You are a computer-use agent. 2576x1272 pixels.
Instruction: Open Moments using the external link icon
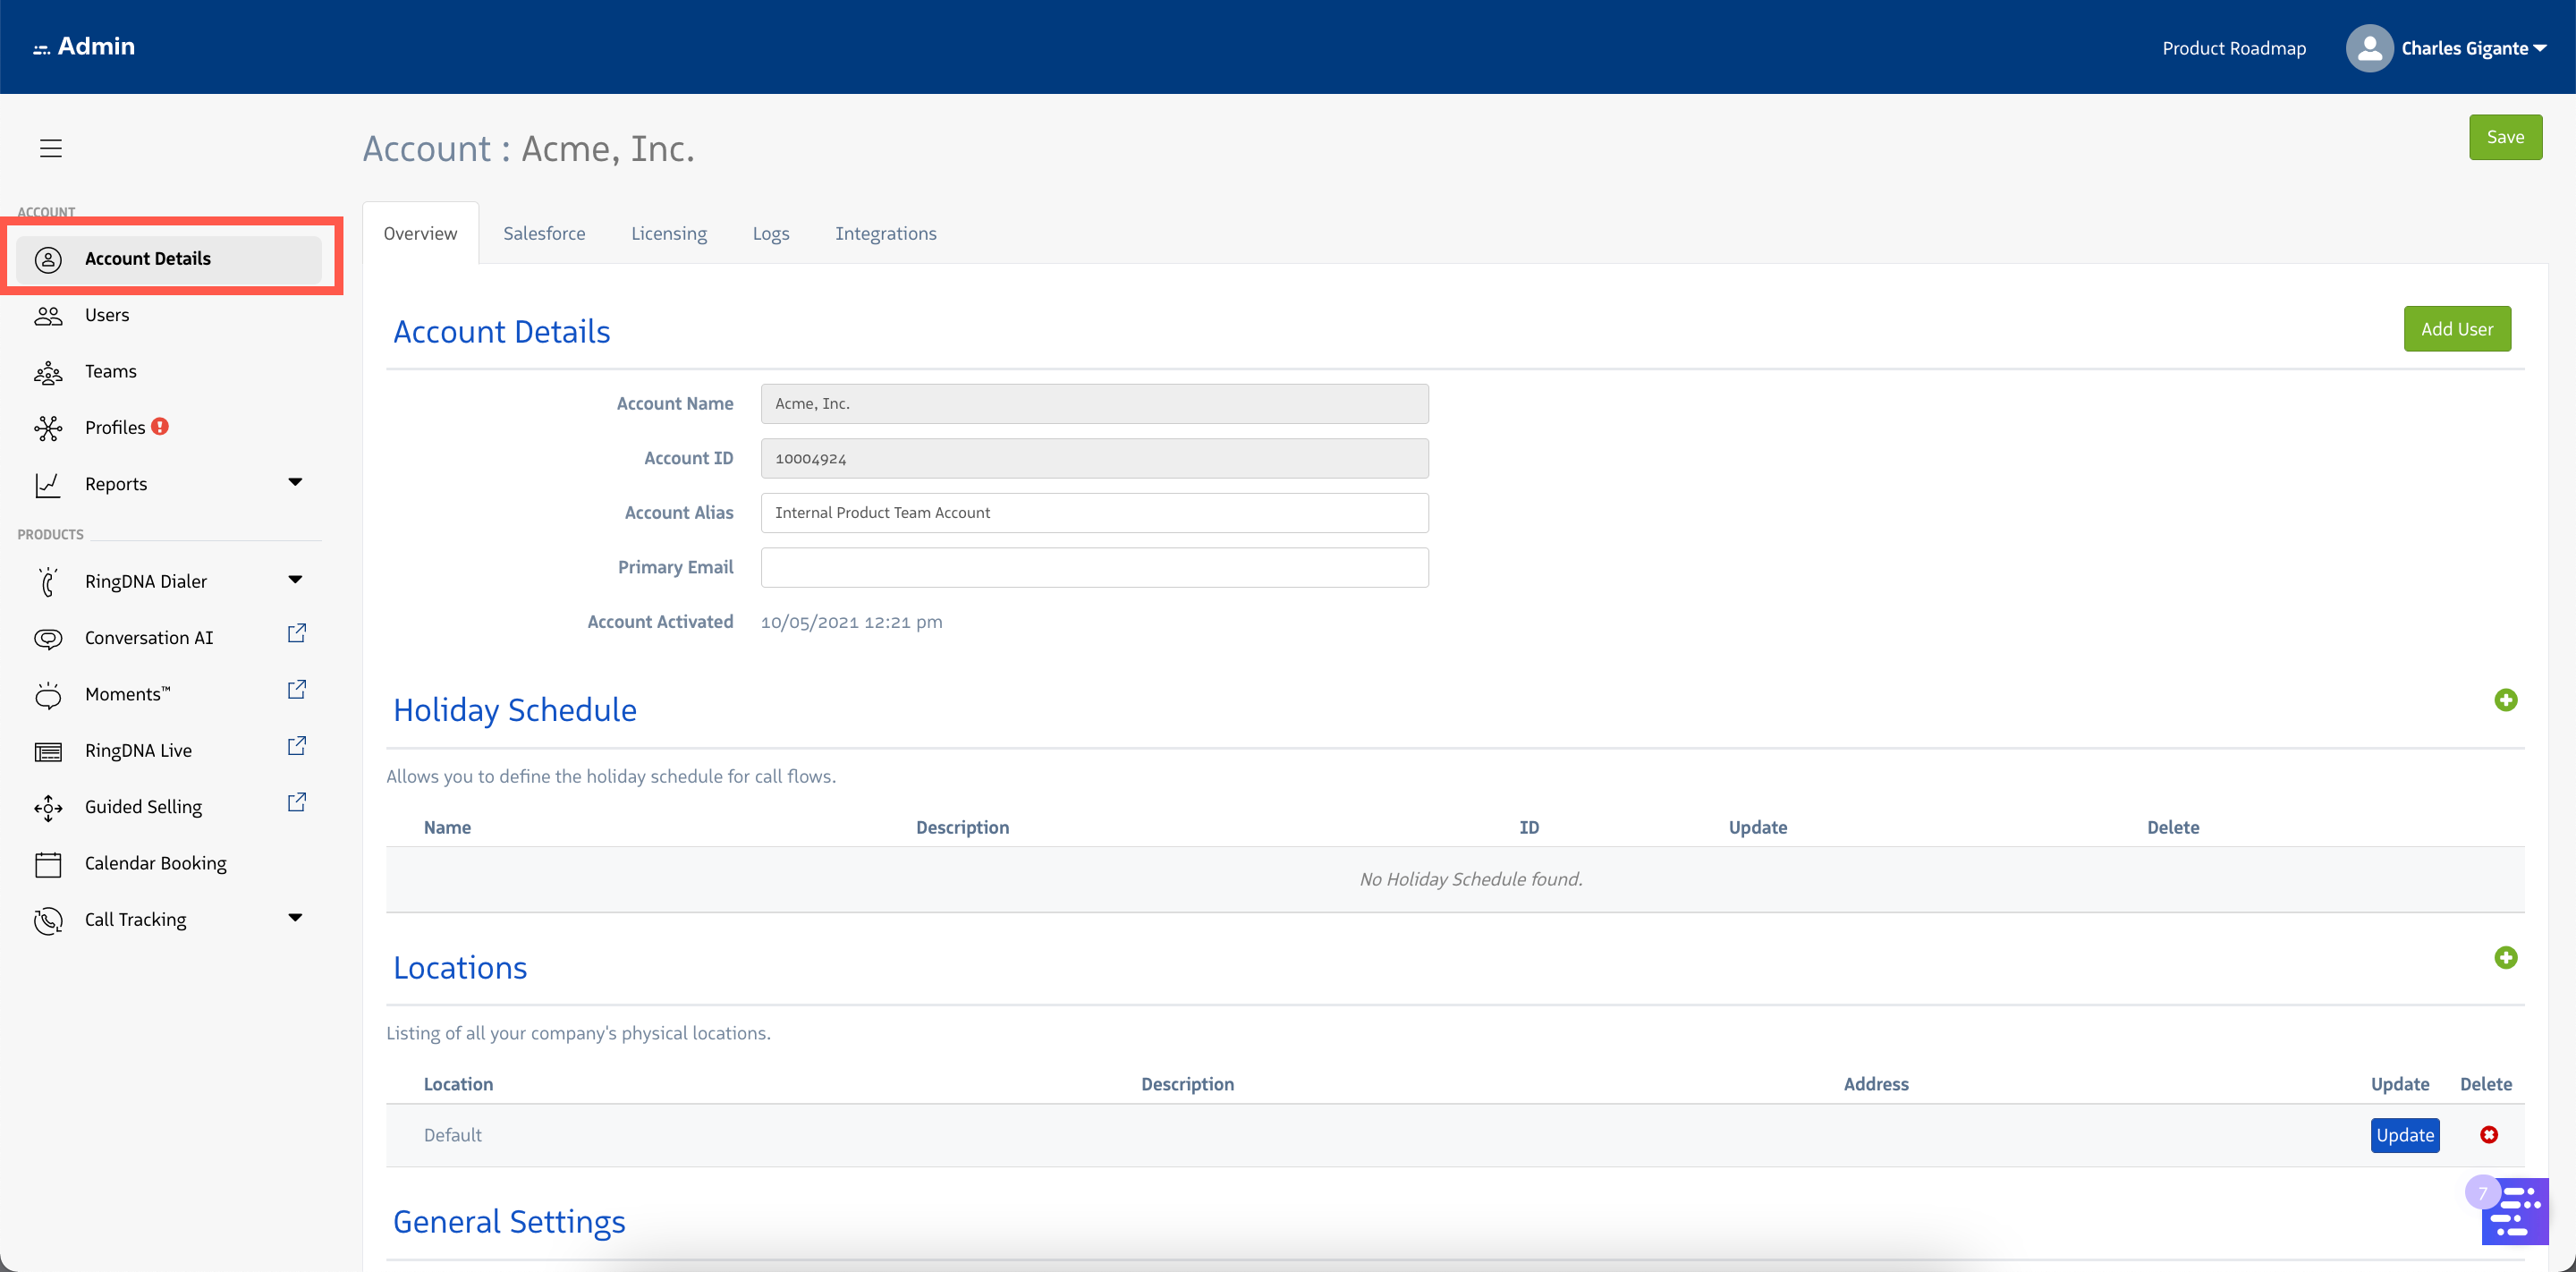pyautogui.click(x=296, y=689)
